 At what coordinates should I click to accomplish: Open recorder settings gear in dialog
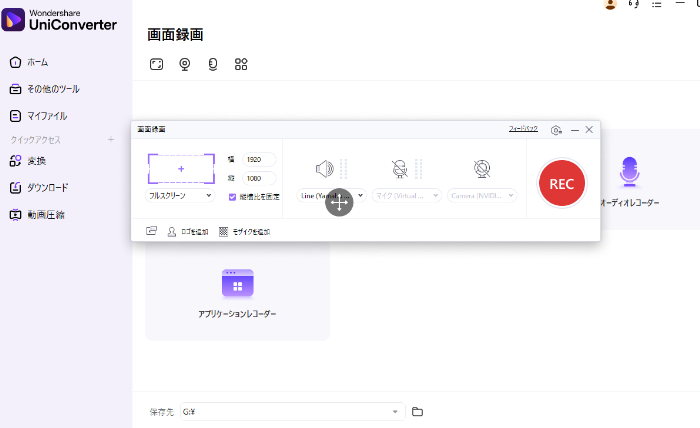pos(556,130)
